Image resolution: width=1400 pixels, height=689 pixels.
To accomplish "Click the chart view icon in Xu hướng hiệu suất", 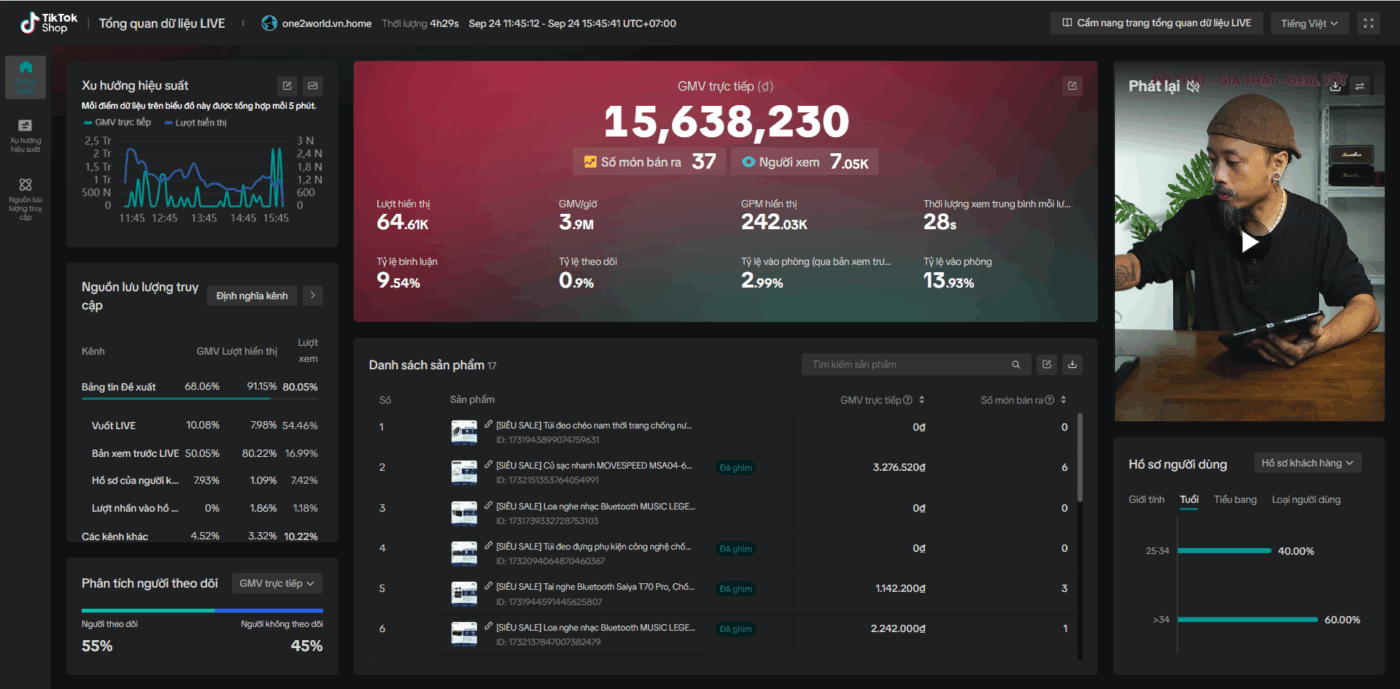I will pyautogui.click(x=313, y=86).
